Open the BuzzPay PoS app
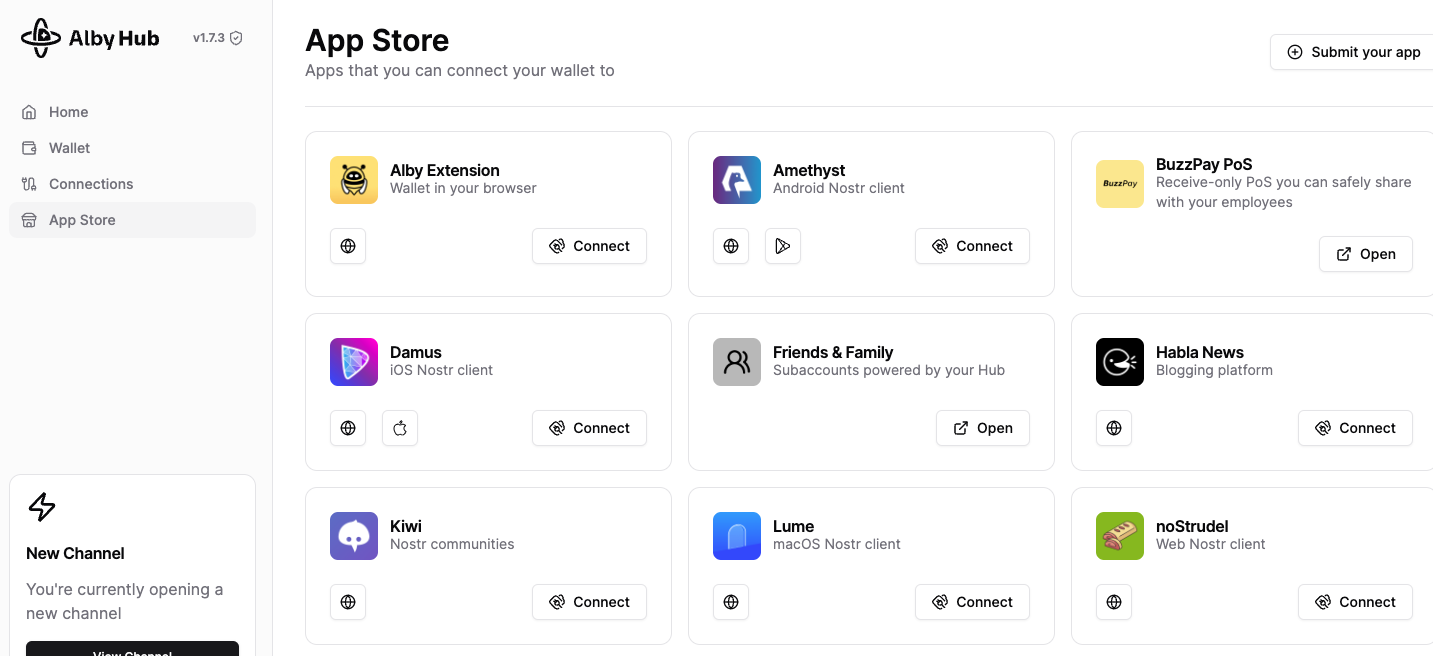Screen dimensions: 1433x656 [1365, 254]
